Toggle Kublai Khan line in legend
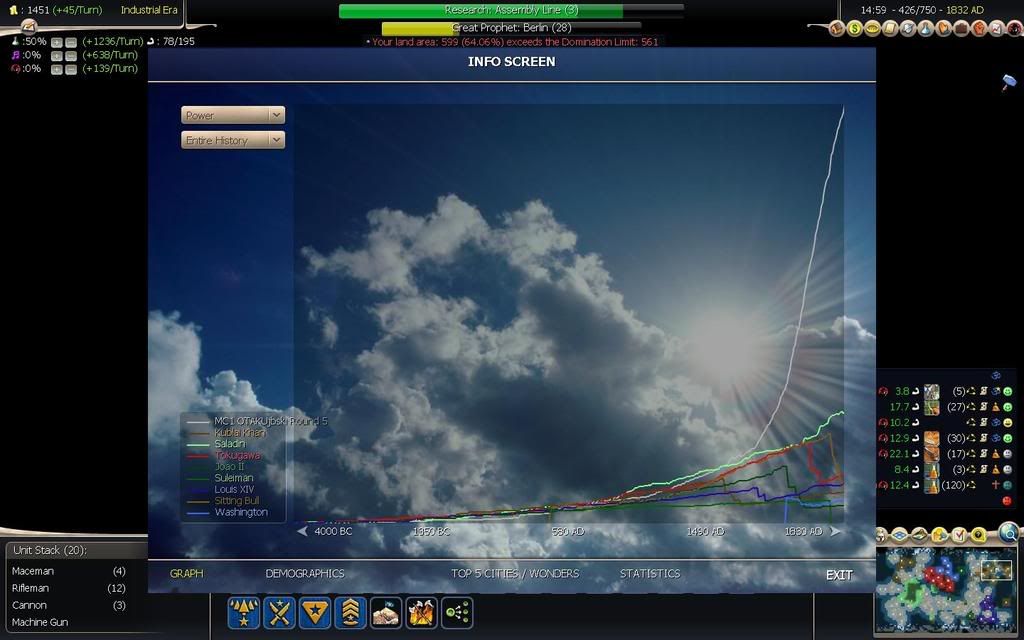The height and width of the screenshot is (640, 1024). (x=227, y=432)
